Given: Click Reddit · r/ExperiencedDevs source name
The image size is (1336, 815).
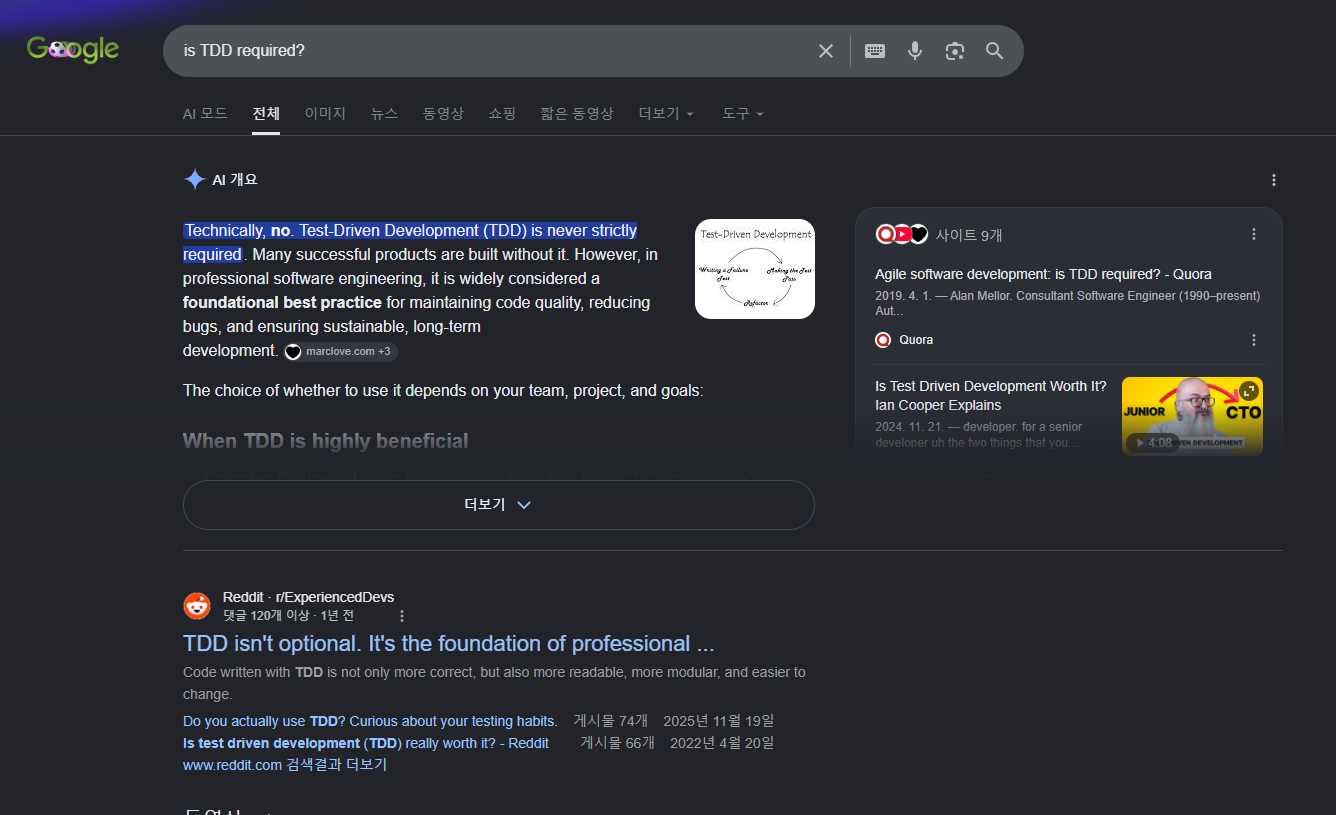Looking at the screenshot, I should 308,597.
